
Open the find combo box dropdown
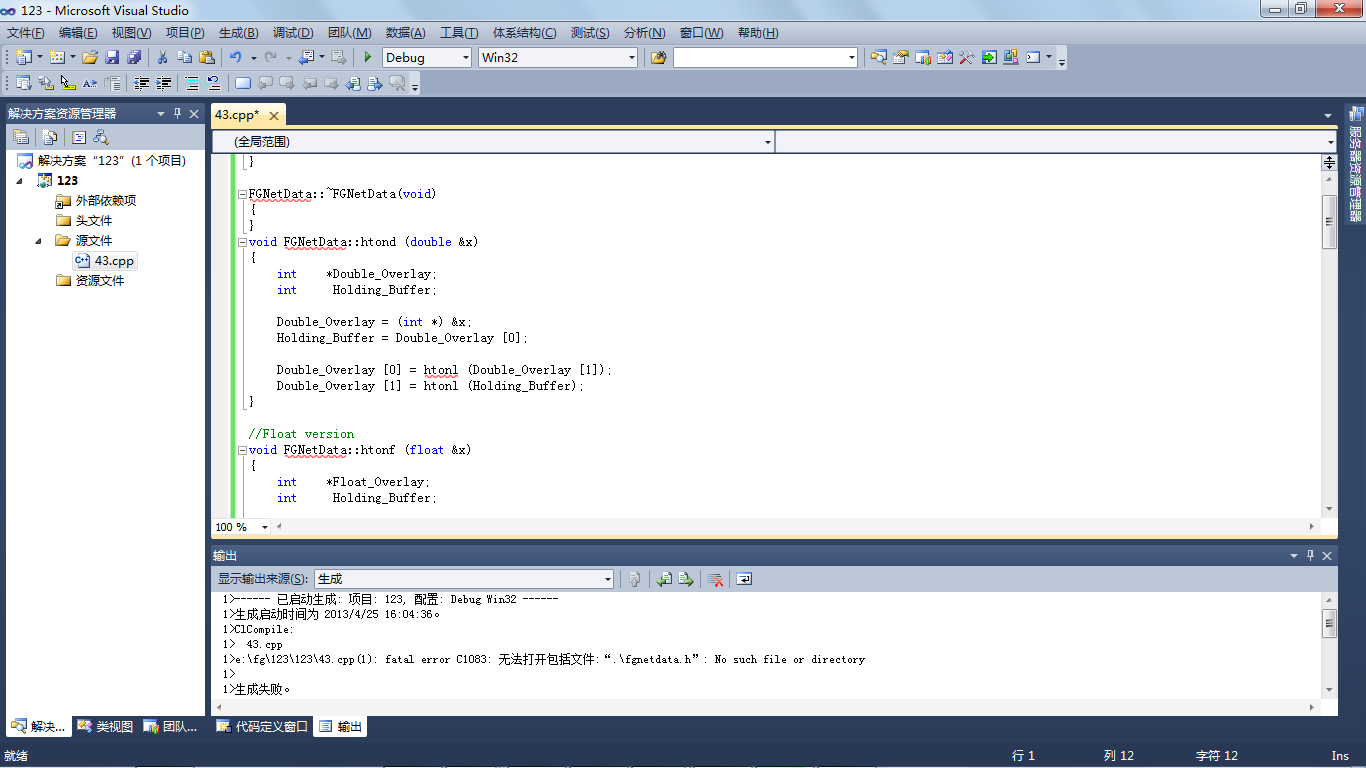(852, 58)
